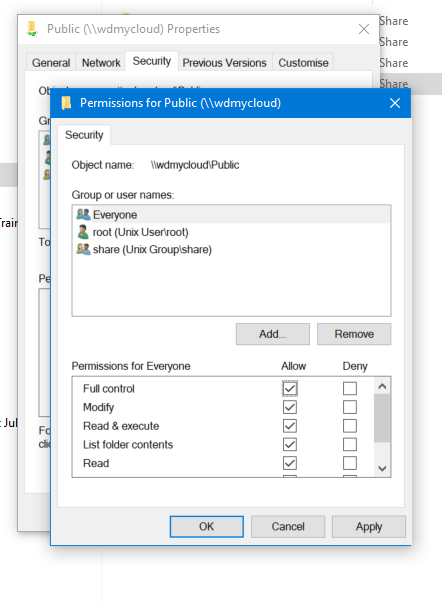Toggle Allow checkbox for List folder contents
The height and width of the screenshot is (604, 442).
[290, 445]
